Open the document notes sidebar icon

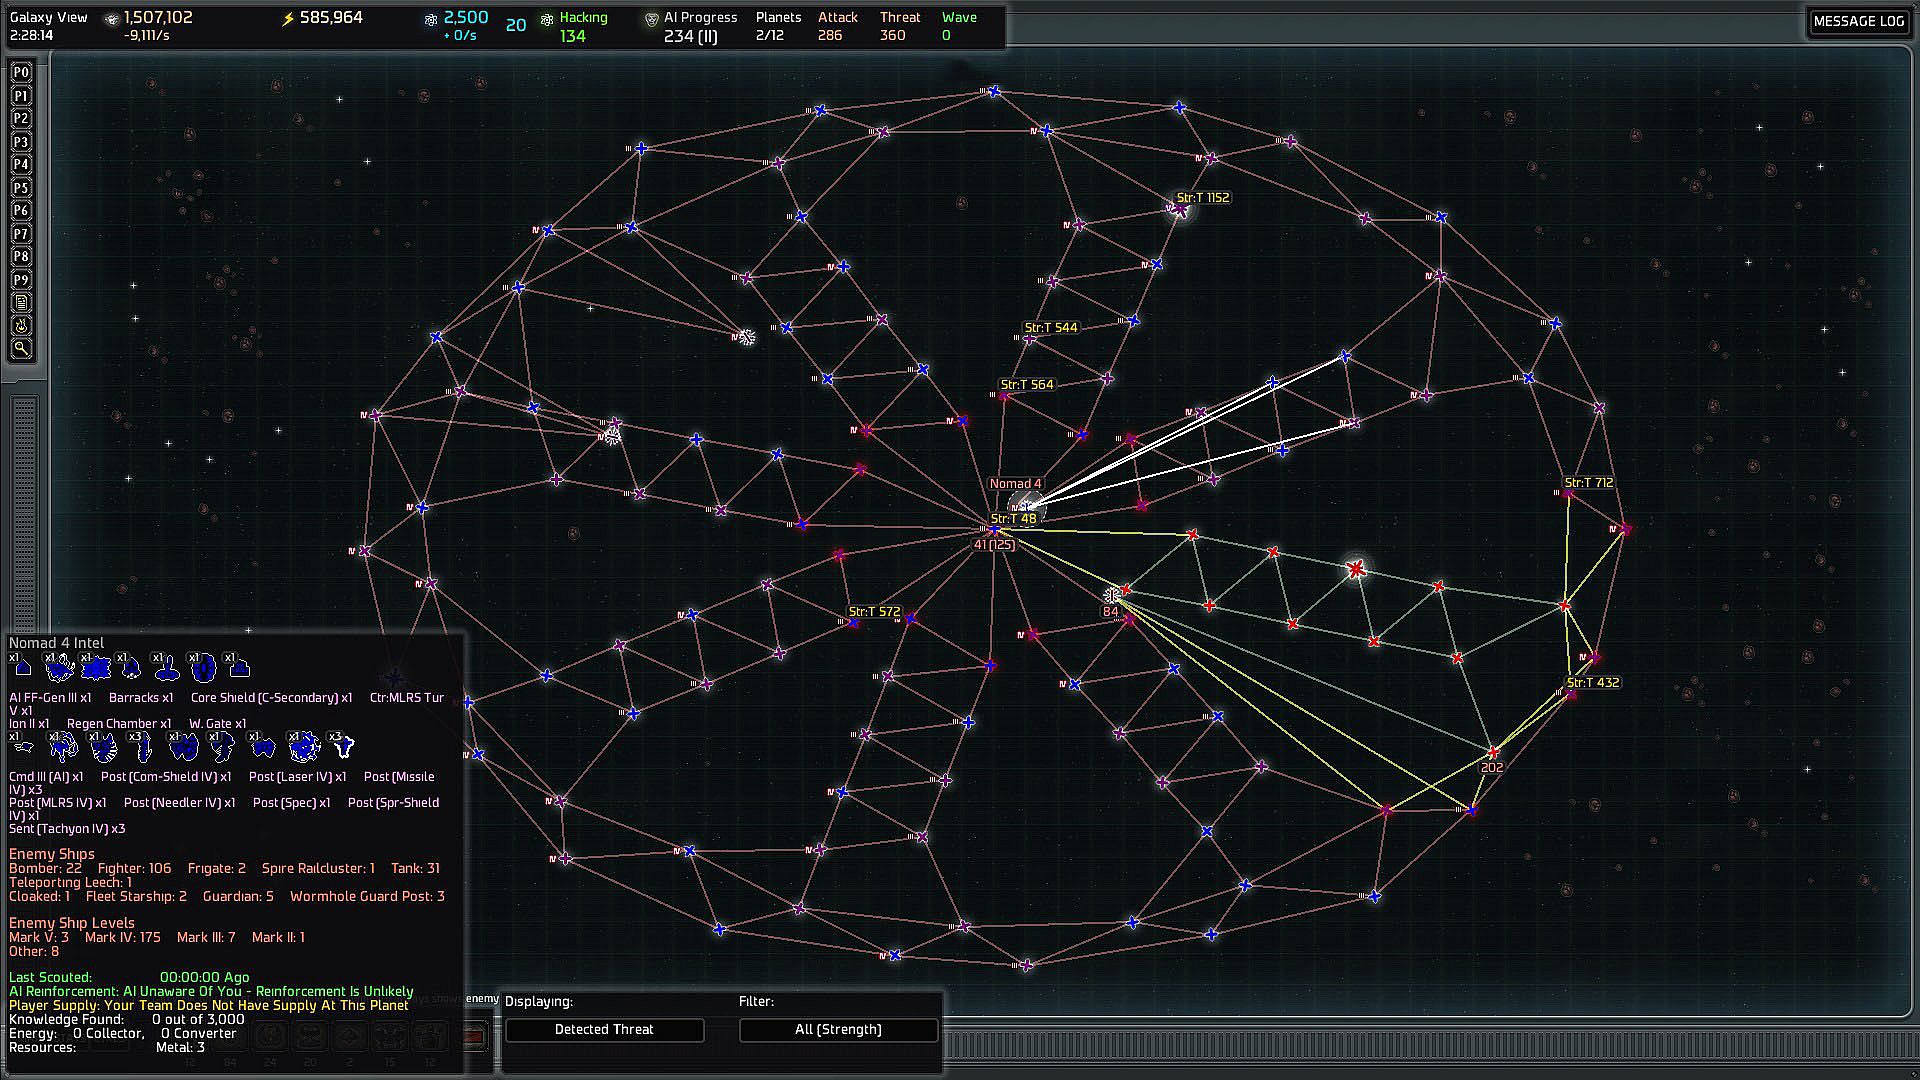coord(21,303)
